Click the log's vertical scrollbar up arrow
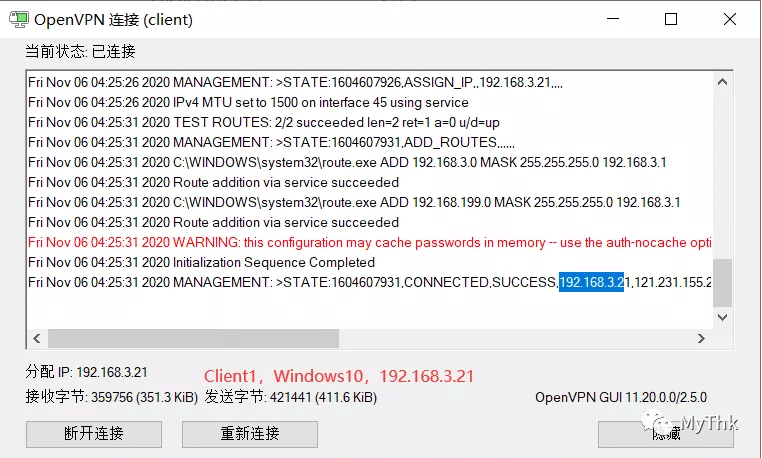Image resolution: width=762 pixels, height=458 pixels. click(722, 82)
